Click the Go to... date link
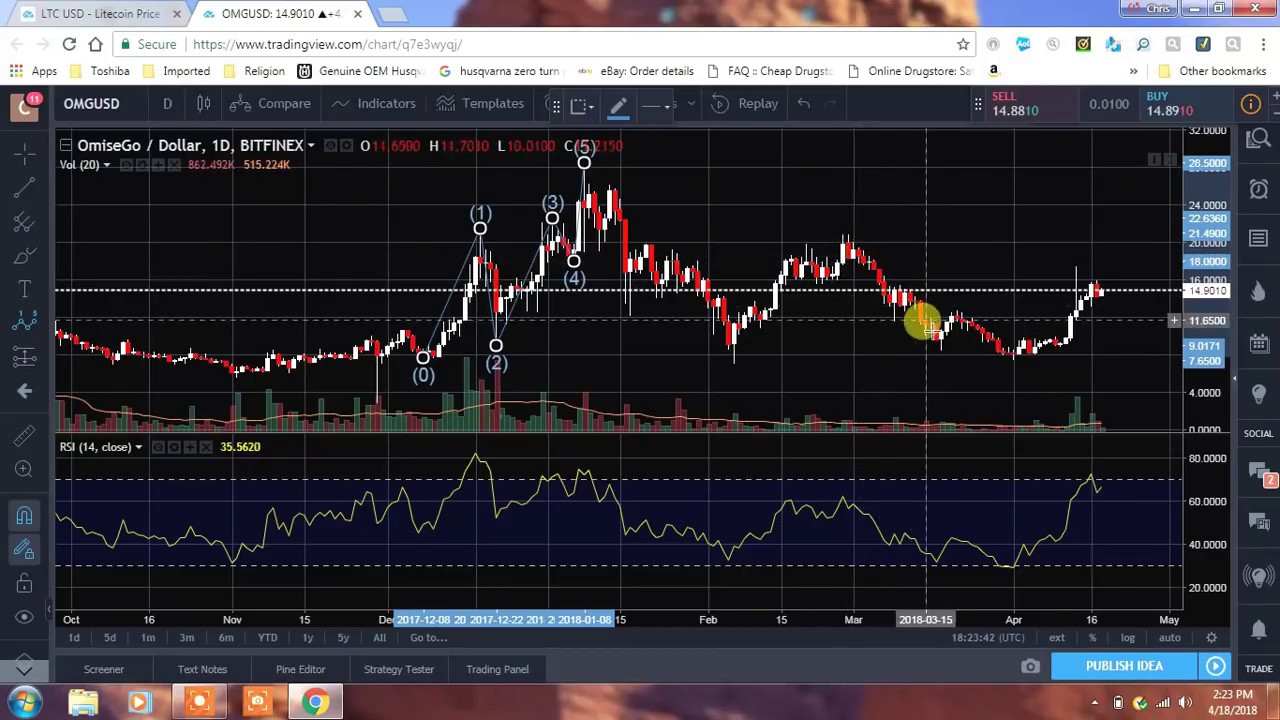The image size is (1280, 720). pos(428,638)
